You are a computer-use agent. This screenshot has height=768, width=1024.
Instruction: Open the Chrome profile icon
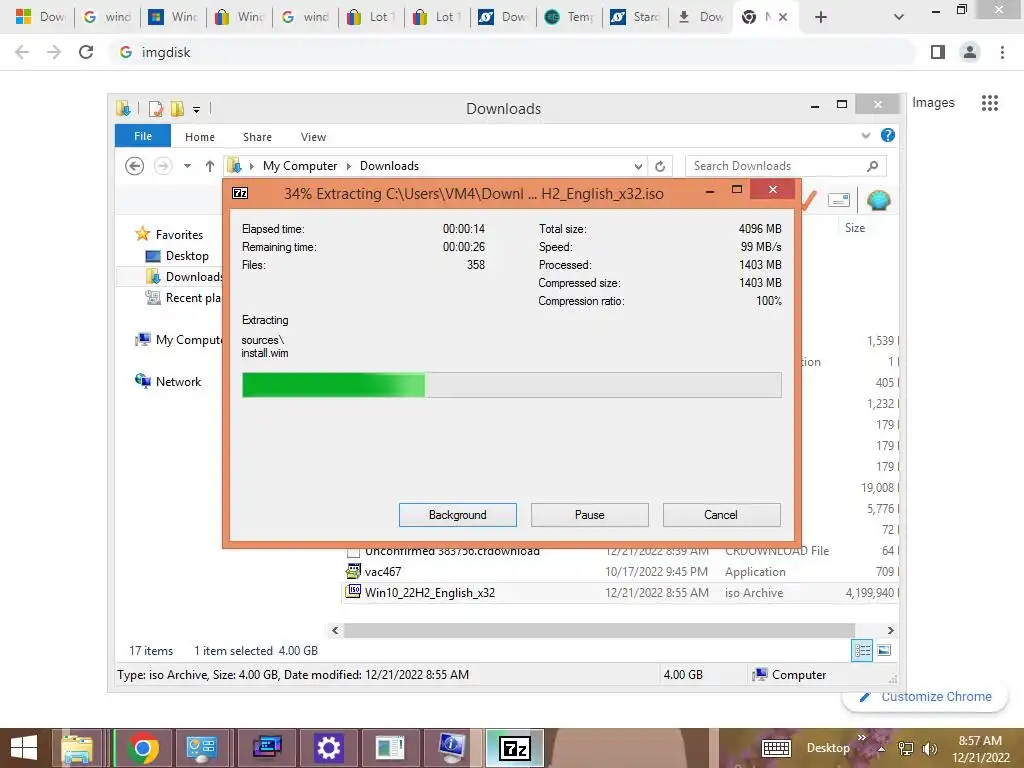click(x=970, y=52)
